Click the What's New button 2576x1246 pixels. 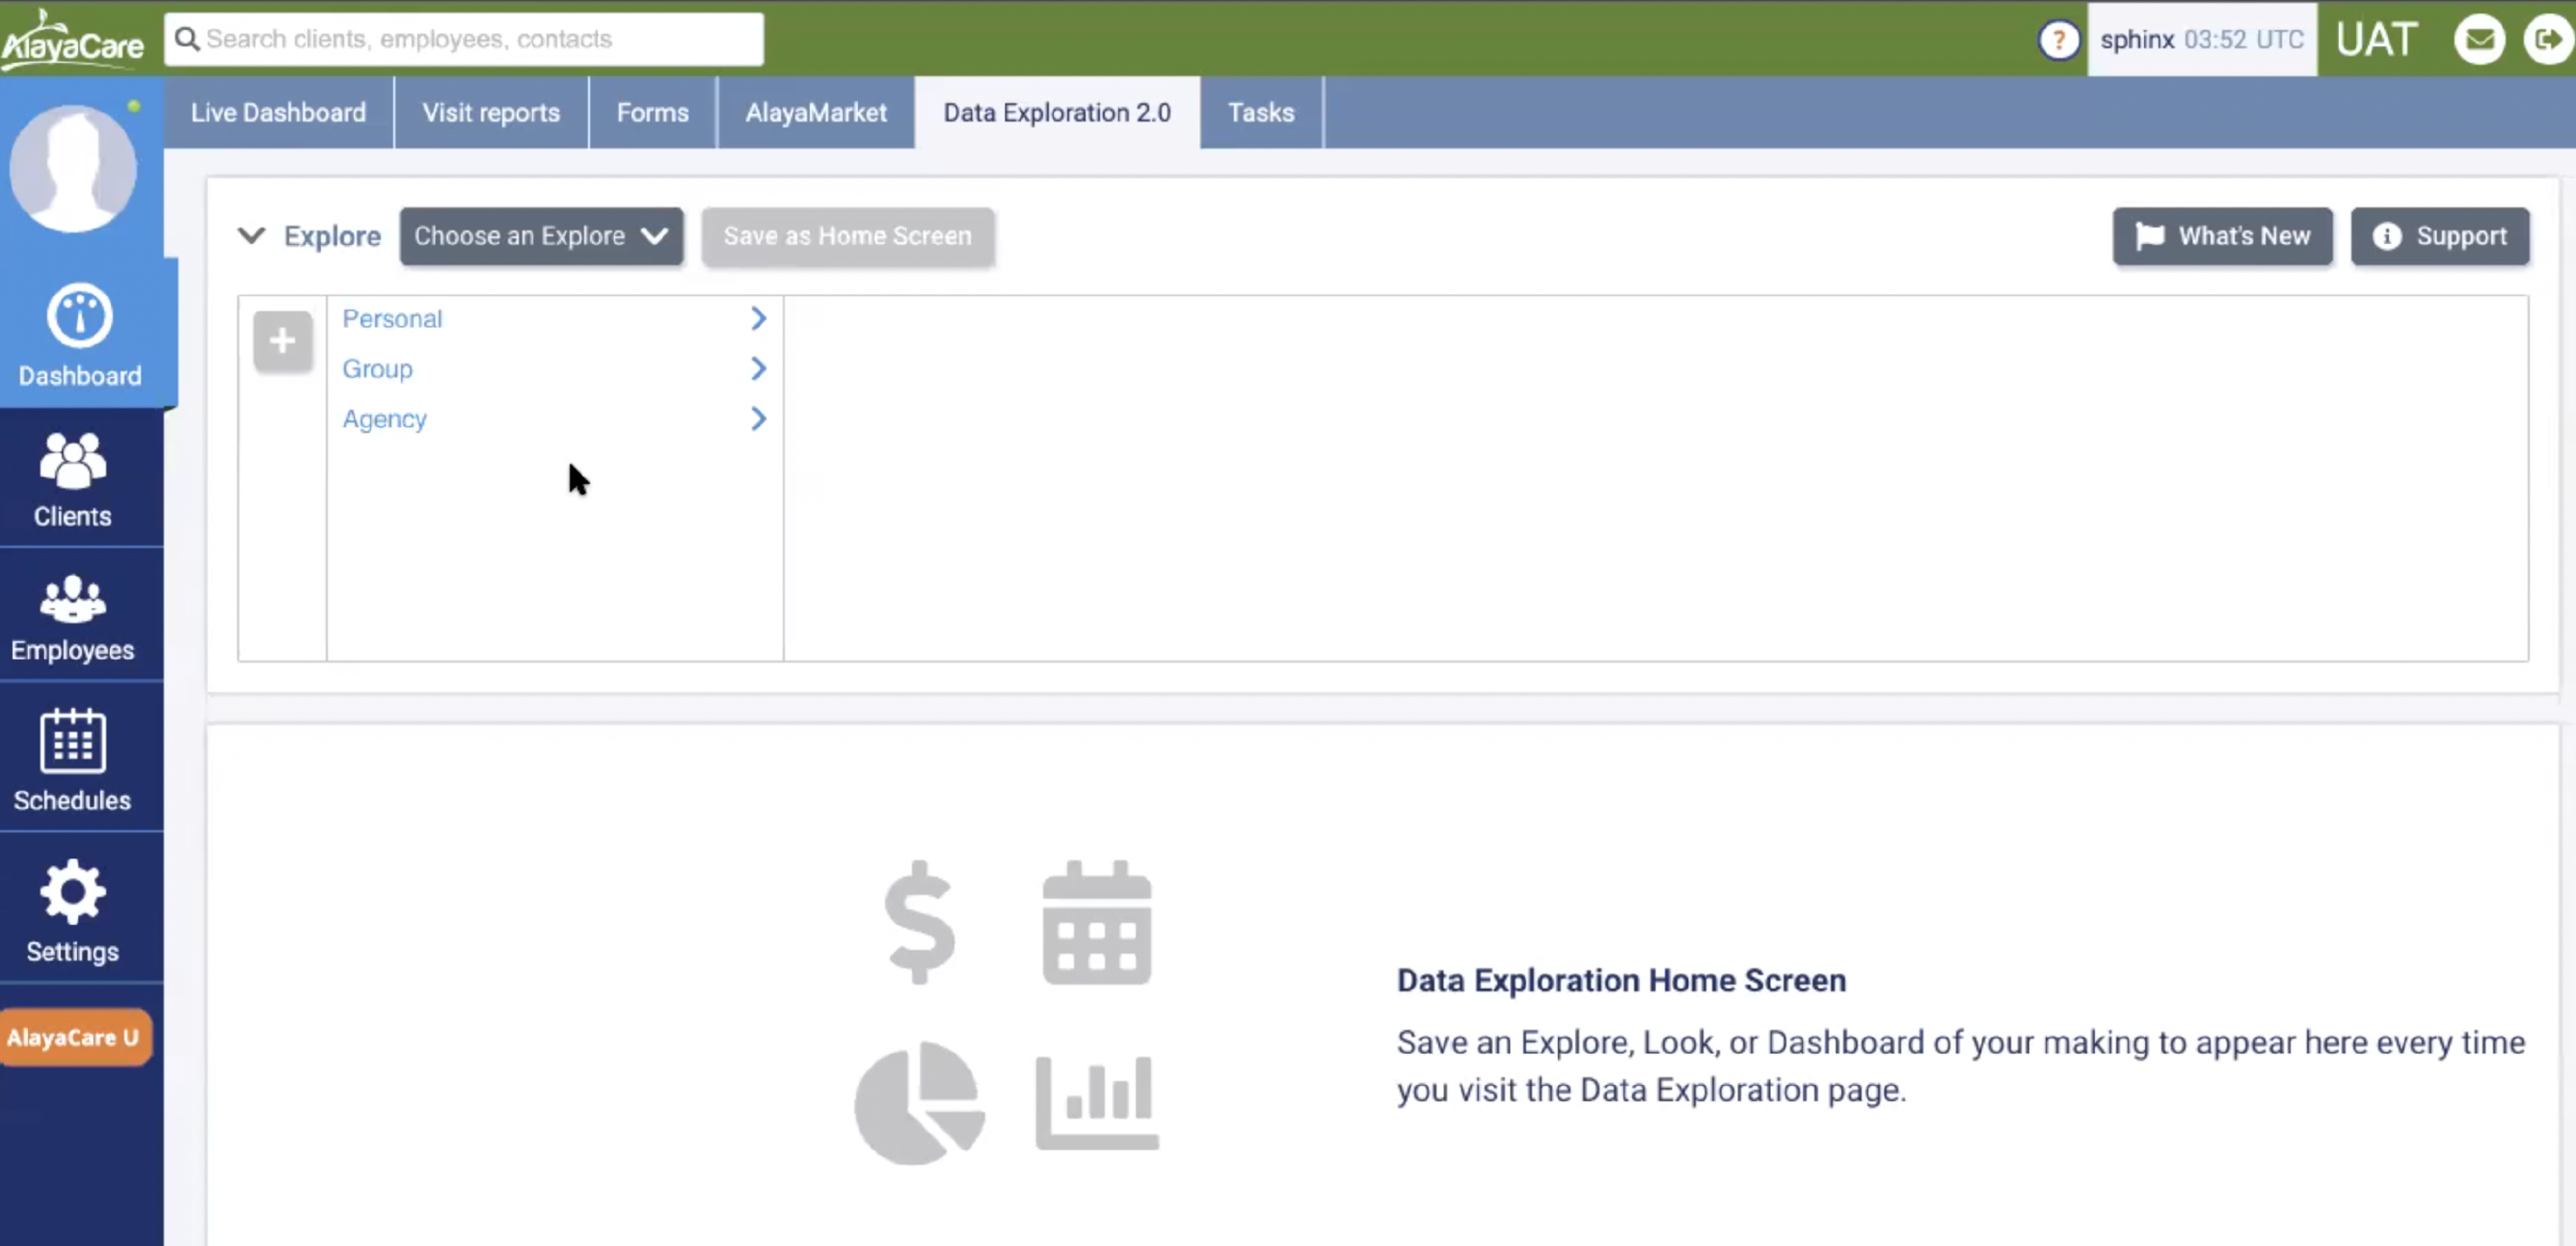2222,236
